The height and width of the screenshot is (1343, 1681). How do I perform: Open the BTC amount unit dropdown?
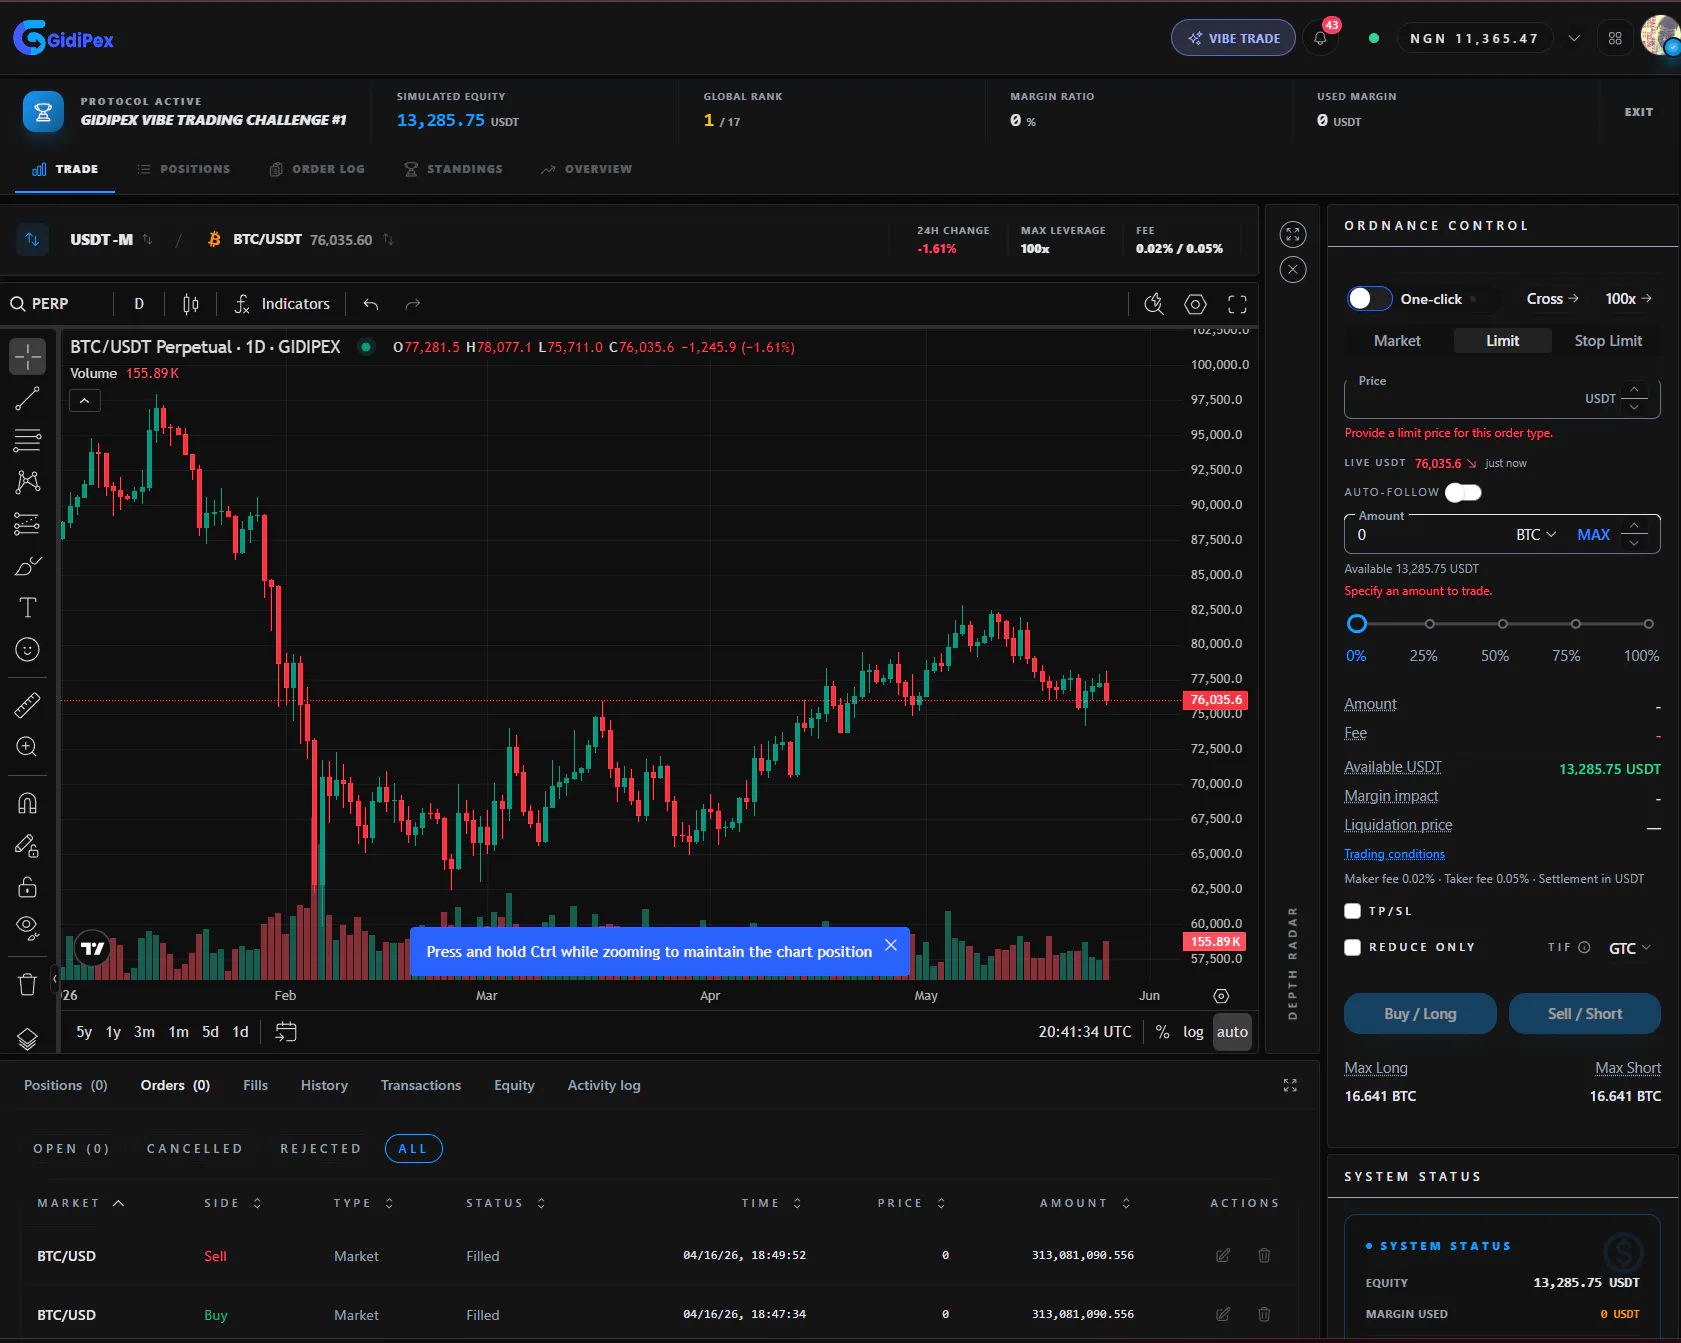pyautogui.click(x=1536, y=535)
